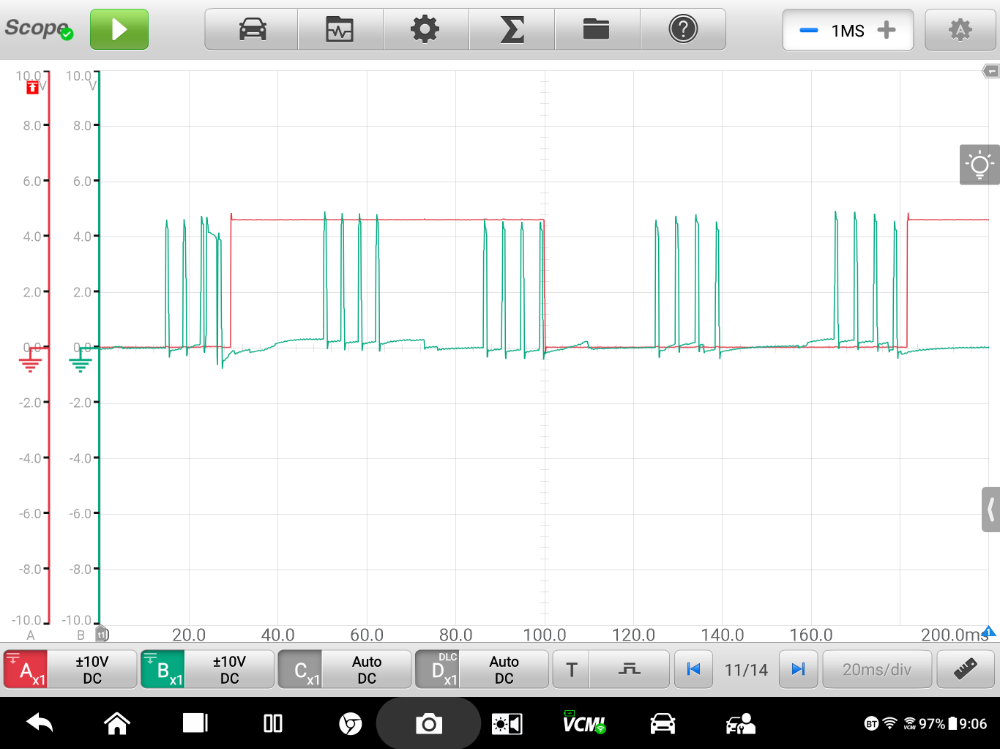1000x749 pixels.
Task: Open the waveform presets icon
Action: [340, 30]
